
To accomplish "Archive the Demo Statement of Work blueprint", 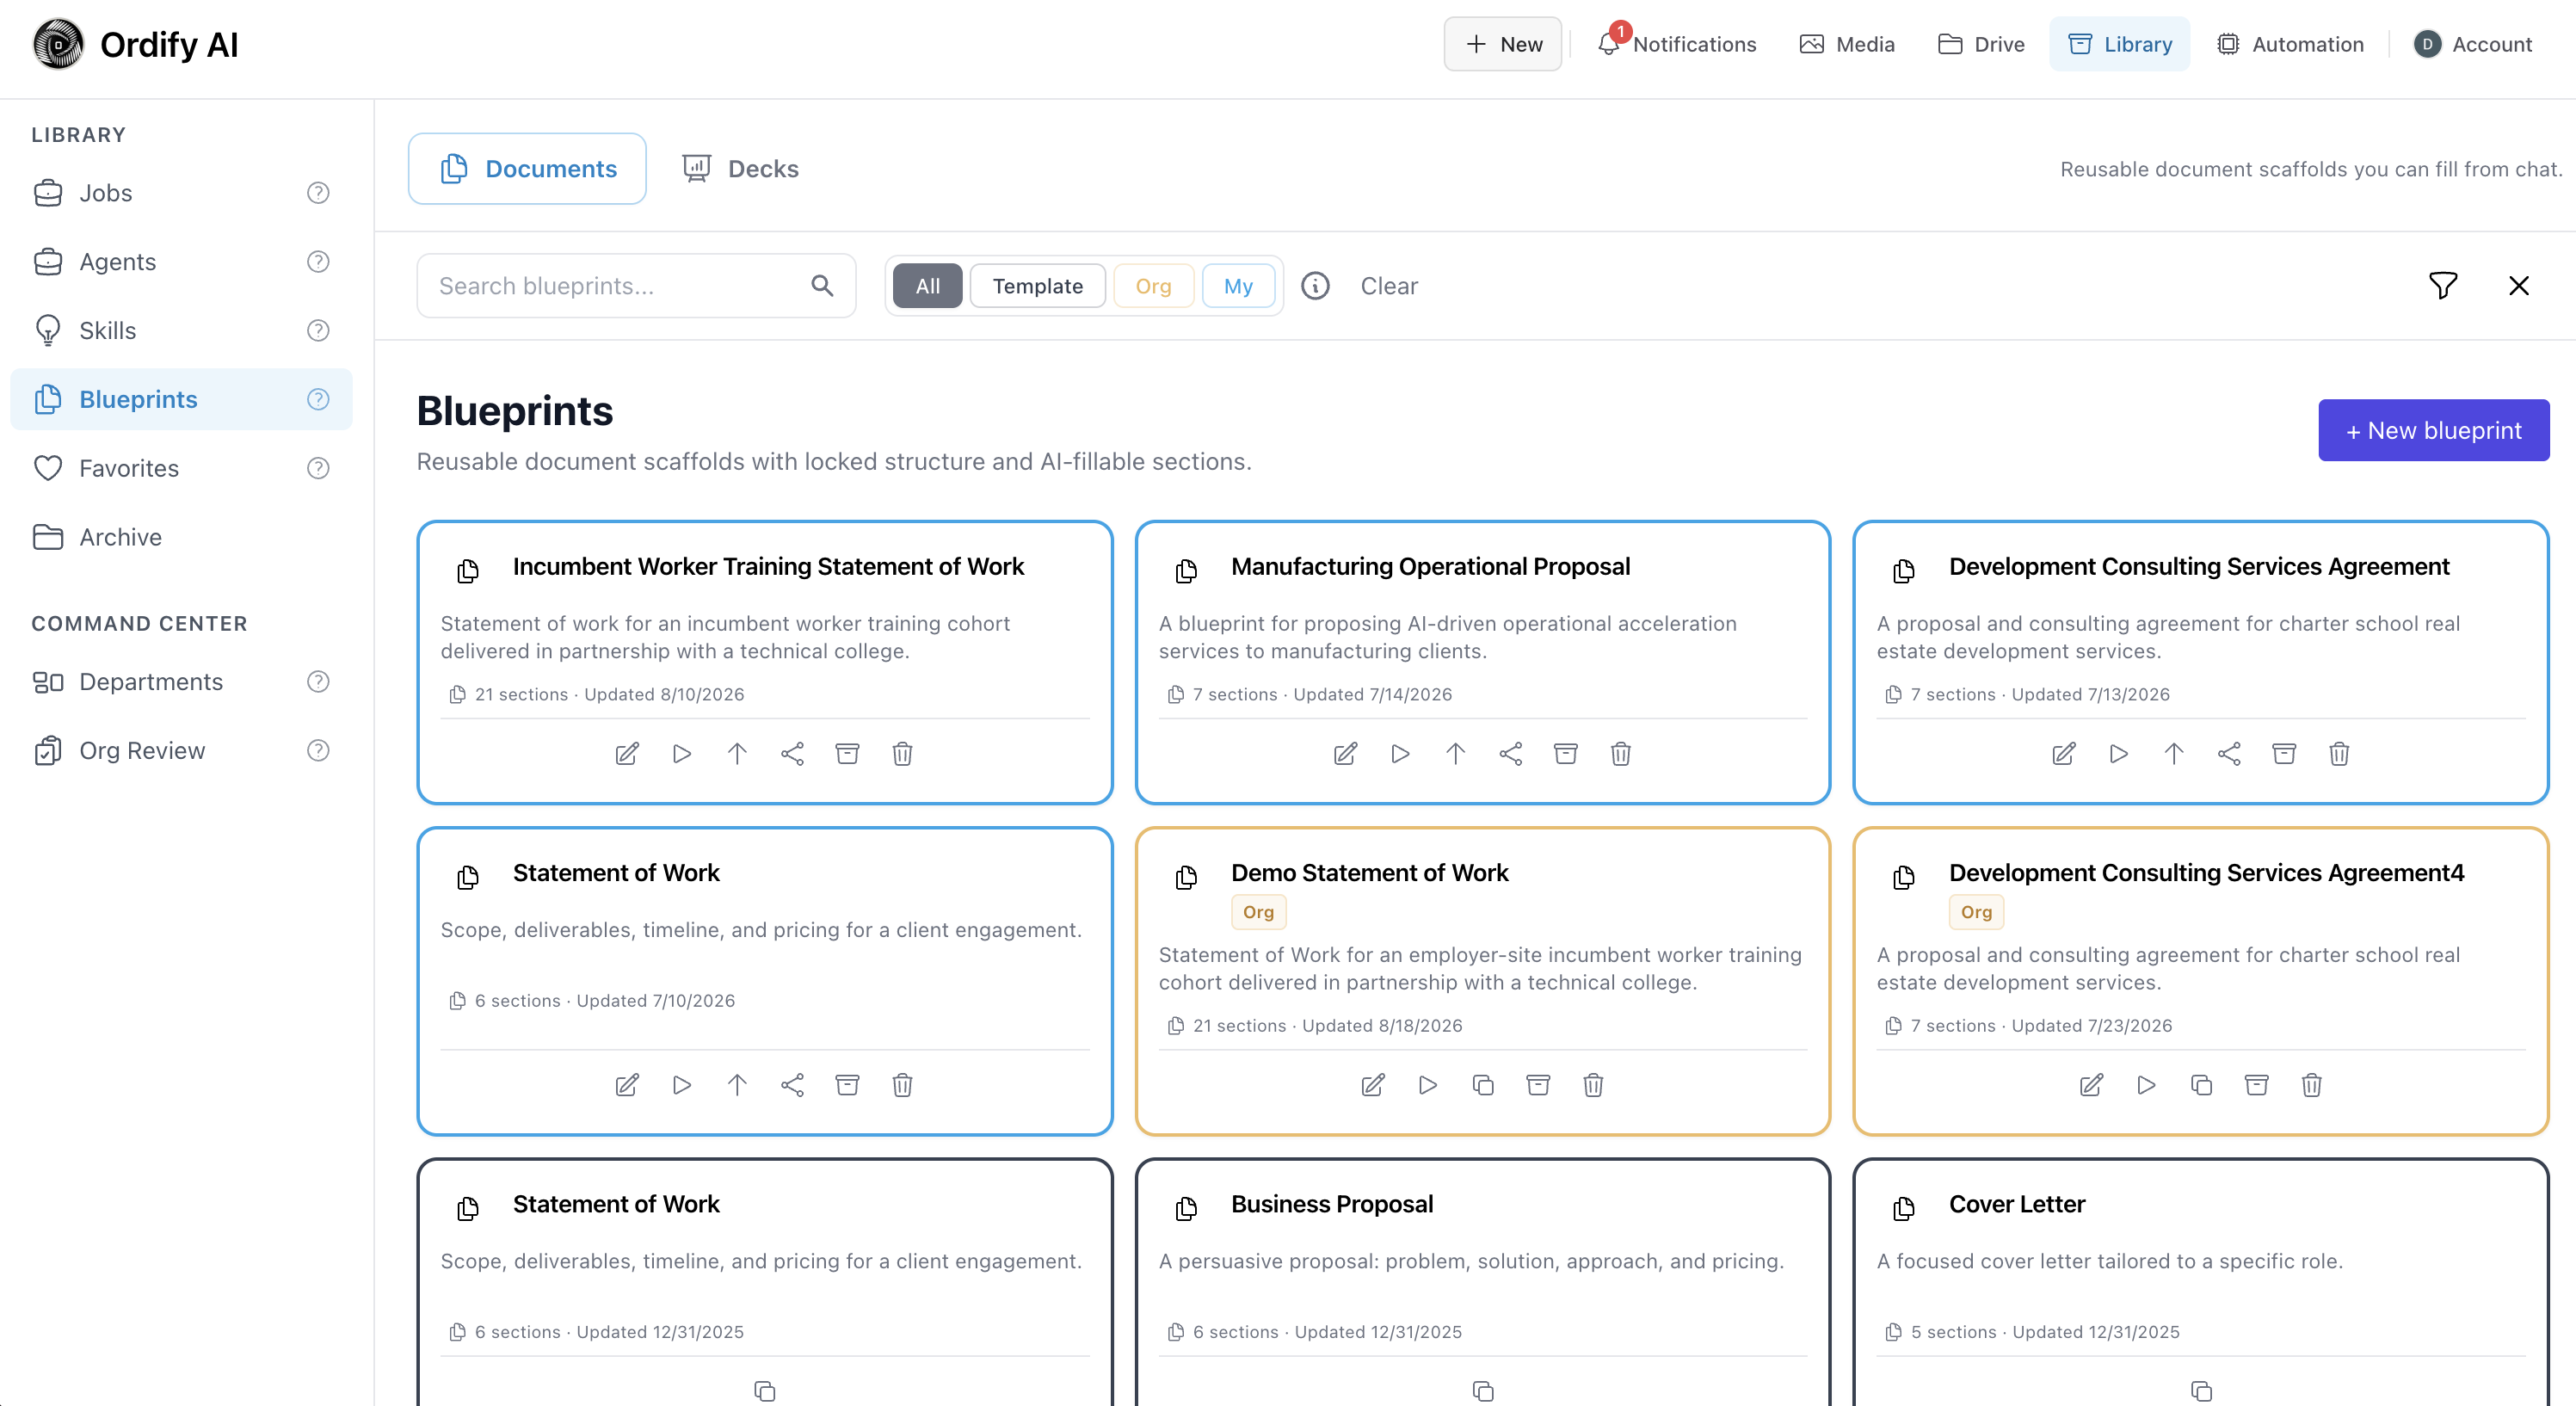I will (1538, 1085).
